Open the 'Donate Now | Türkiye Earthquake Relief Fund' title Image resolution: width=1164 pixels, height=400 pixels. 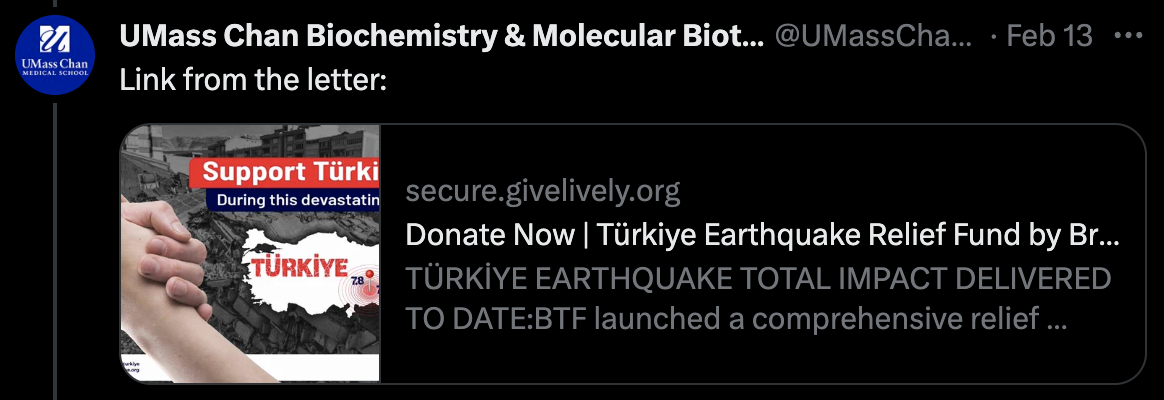pos(762,236)
